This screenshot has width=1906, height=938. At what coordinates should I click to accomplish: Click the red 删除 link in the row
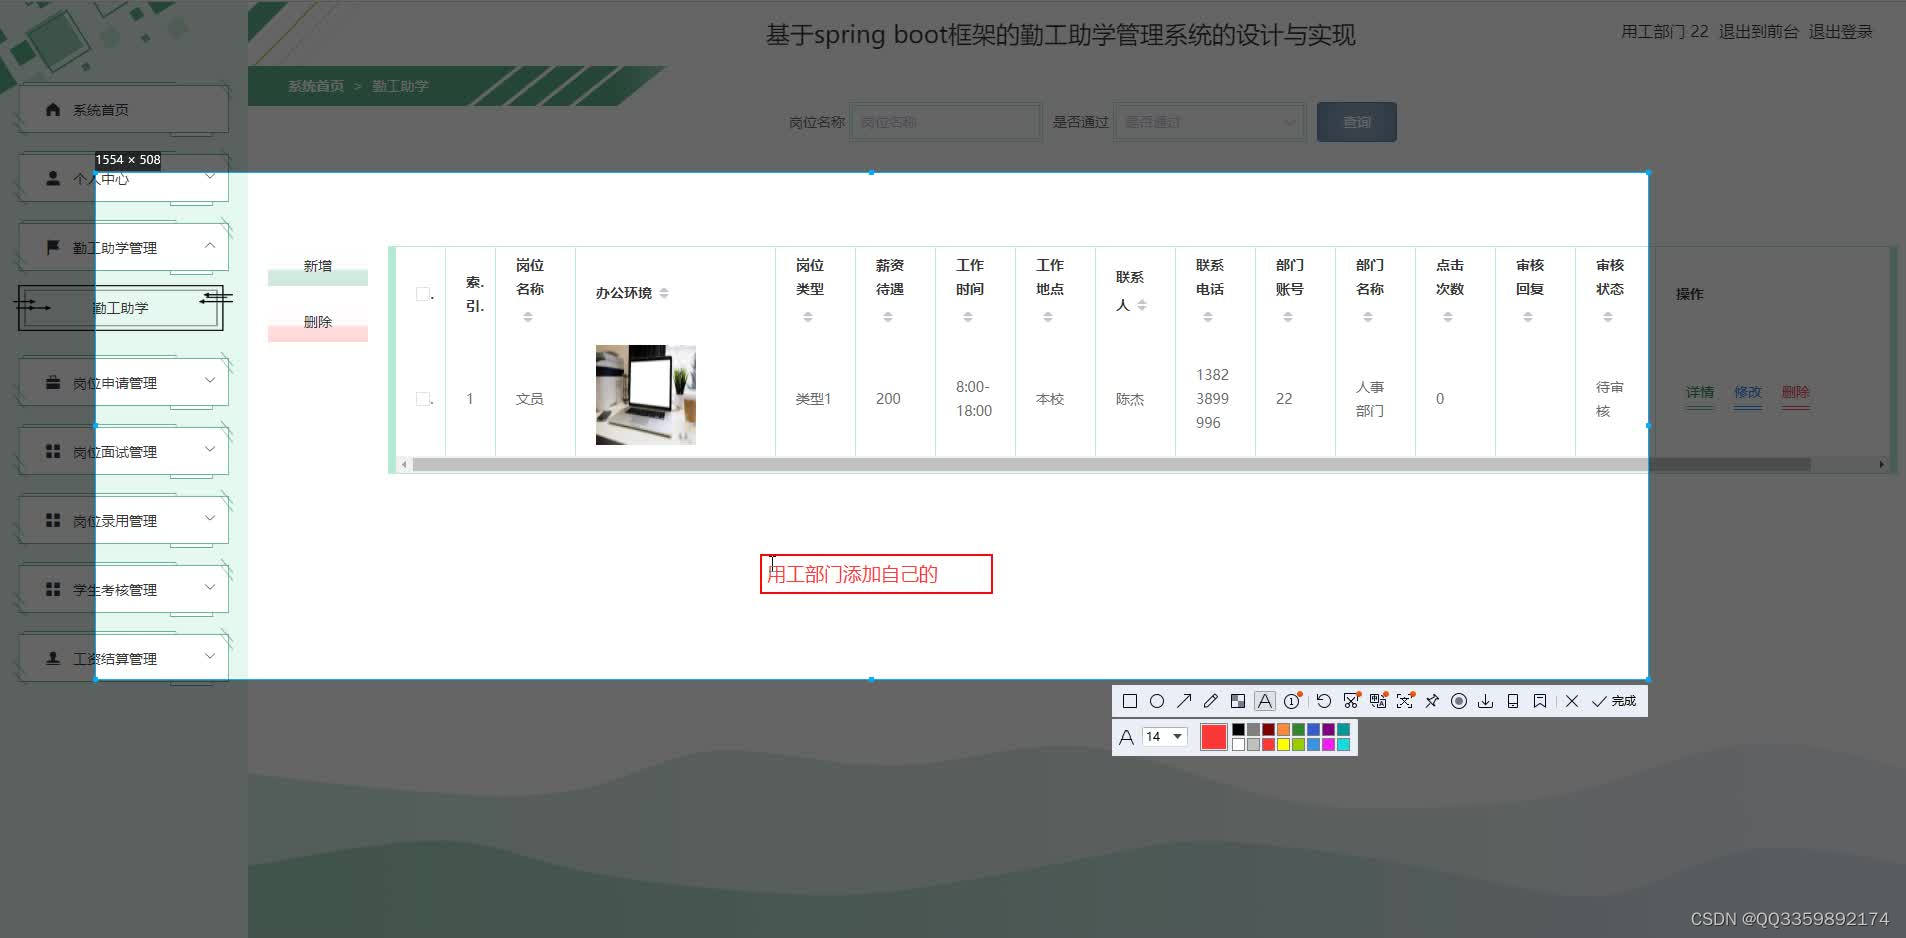tap(1796, 392)
